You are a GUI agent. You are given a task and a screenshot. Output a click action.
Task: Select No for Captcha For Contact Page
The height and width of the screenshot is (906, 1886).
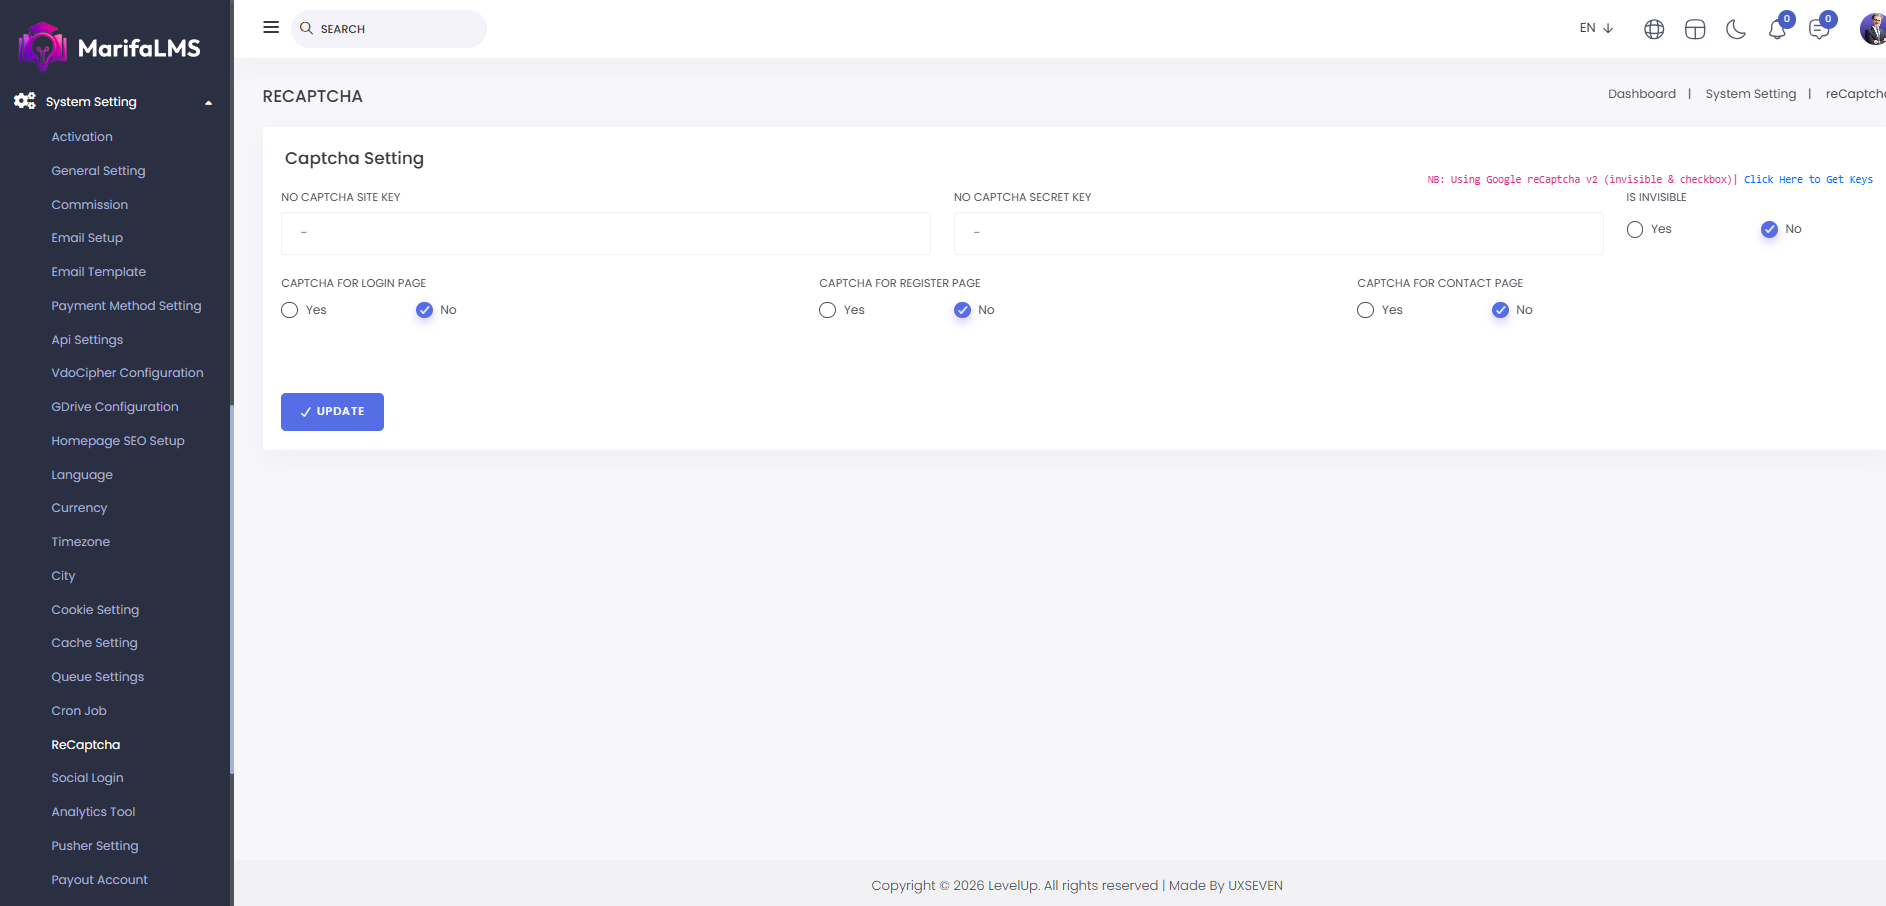1500,310
